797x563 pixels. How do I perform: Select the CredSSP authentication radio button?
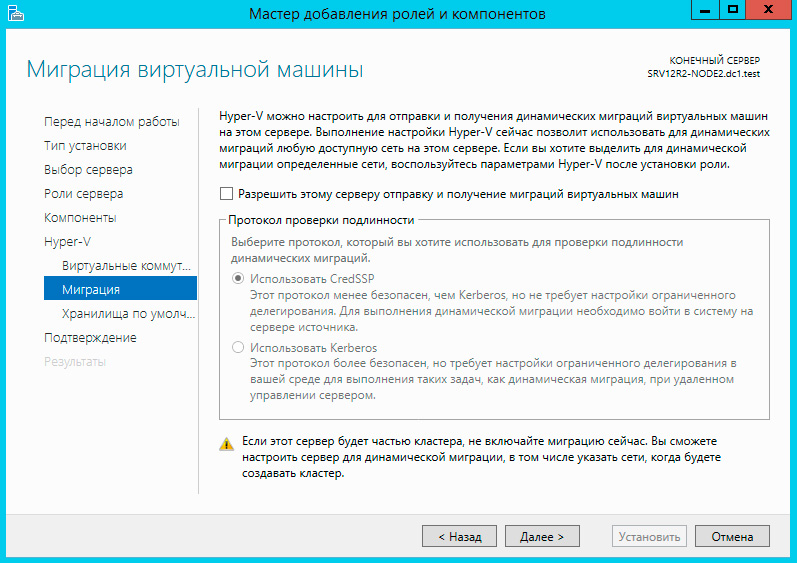(238, 279)
